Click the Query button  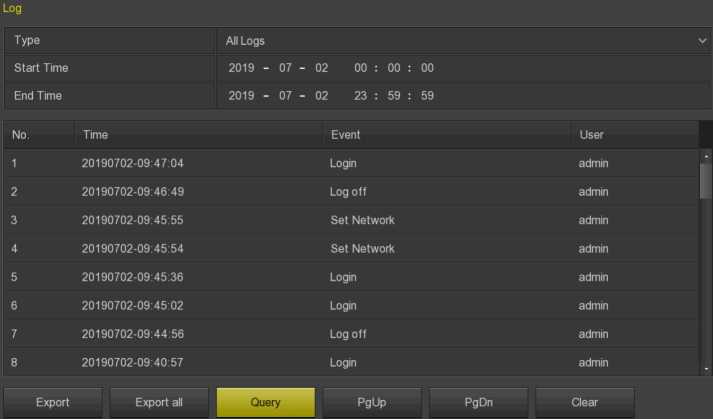click(266, 402)
